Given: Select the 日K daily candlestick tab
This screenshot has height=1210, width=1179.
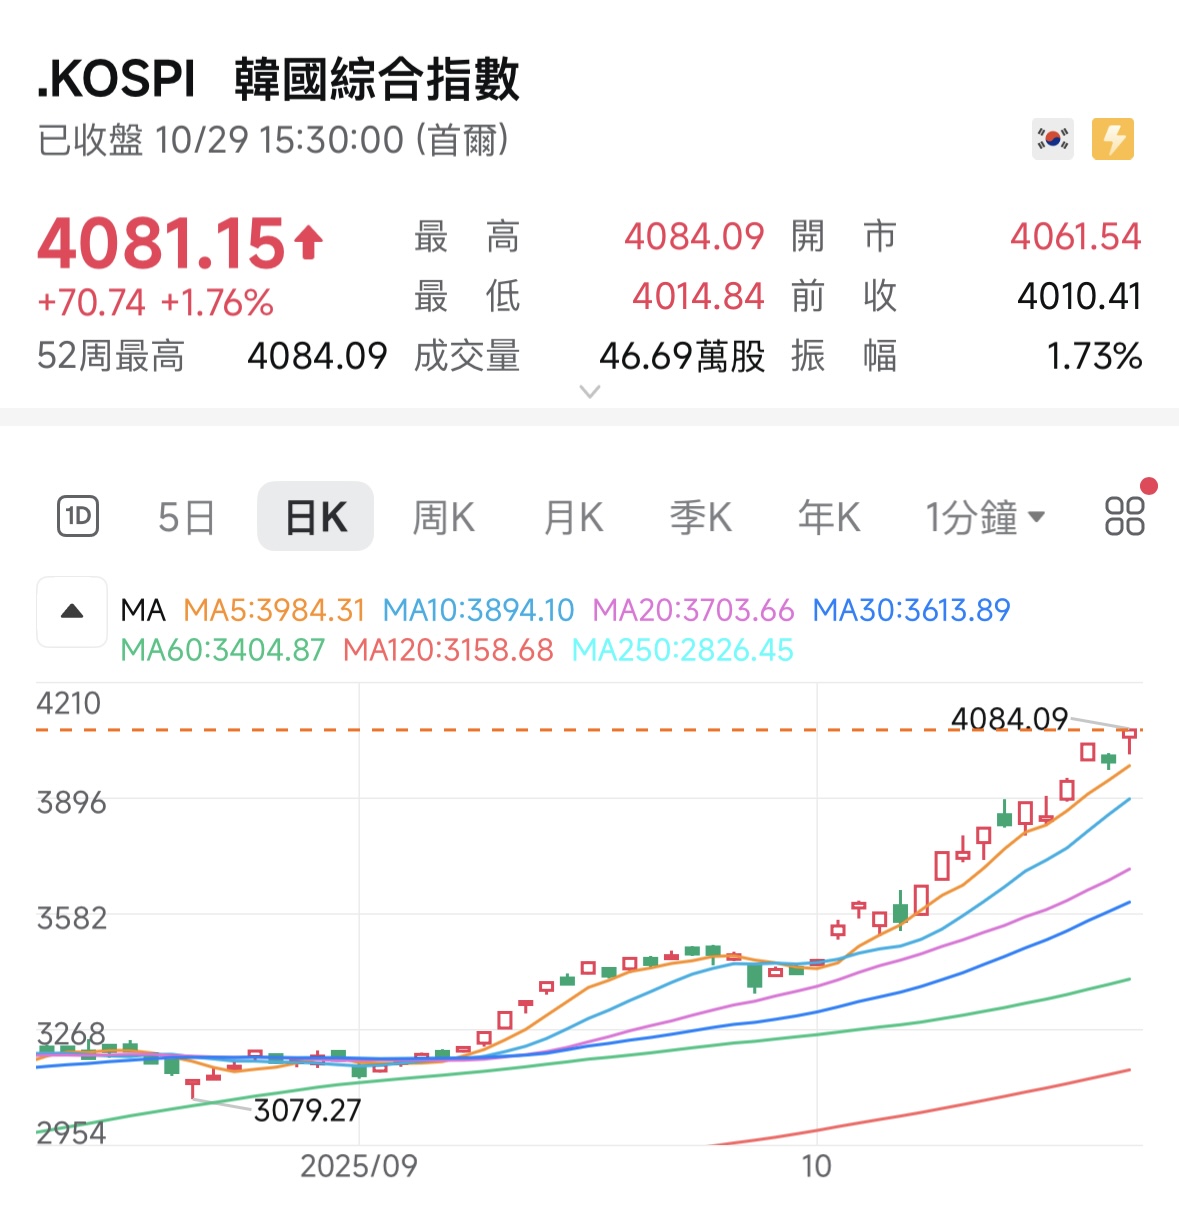Looking at the screenshot, I should point(316,517).
